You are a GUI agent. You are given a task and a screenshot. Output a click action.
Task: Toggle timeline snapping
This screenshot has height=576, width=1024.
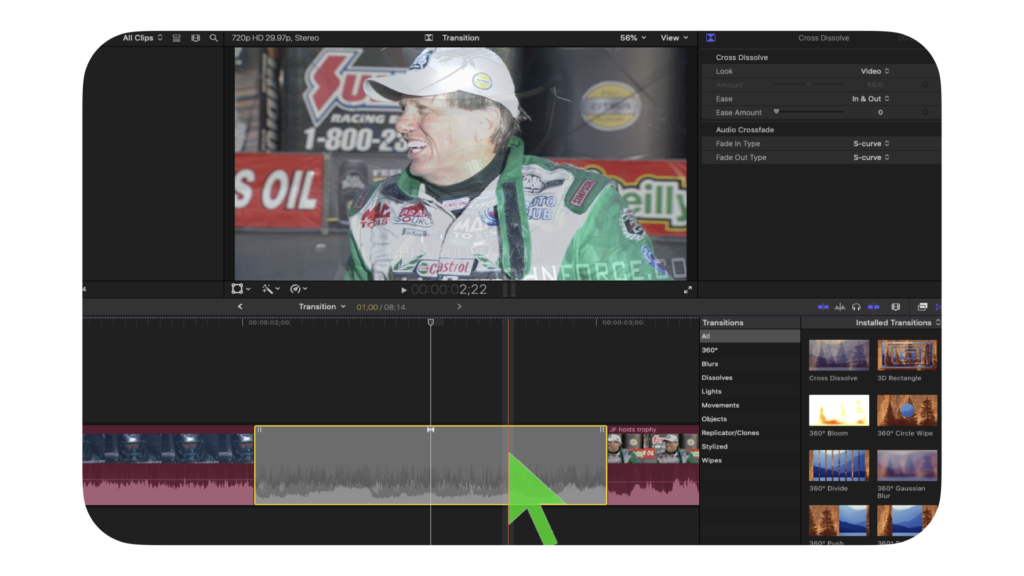[x=873, y=307]
